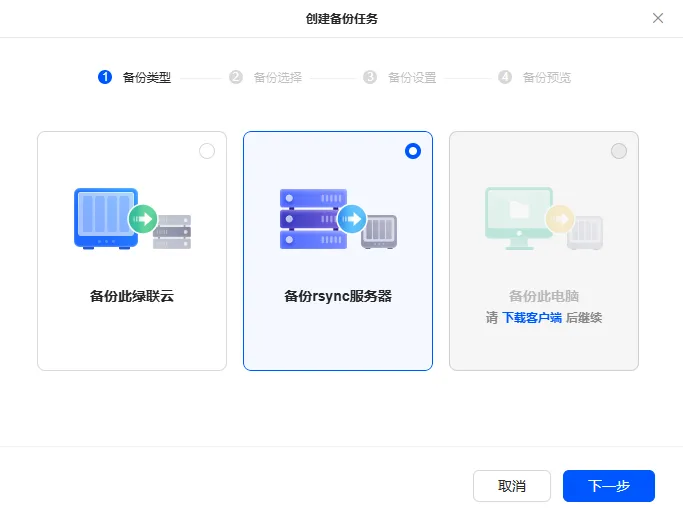The width and height of the screenshot is (683, 520).
Task: Click the NAS-to-server backup illustration icon
Action: 132,219
